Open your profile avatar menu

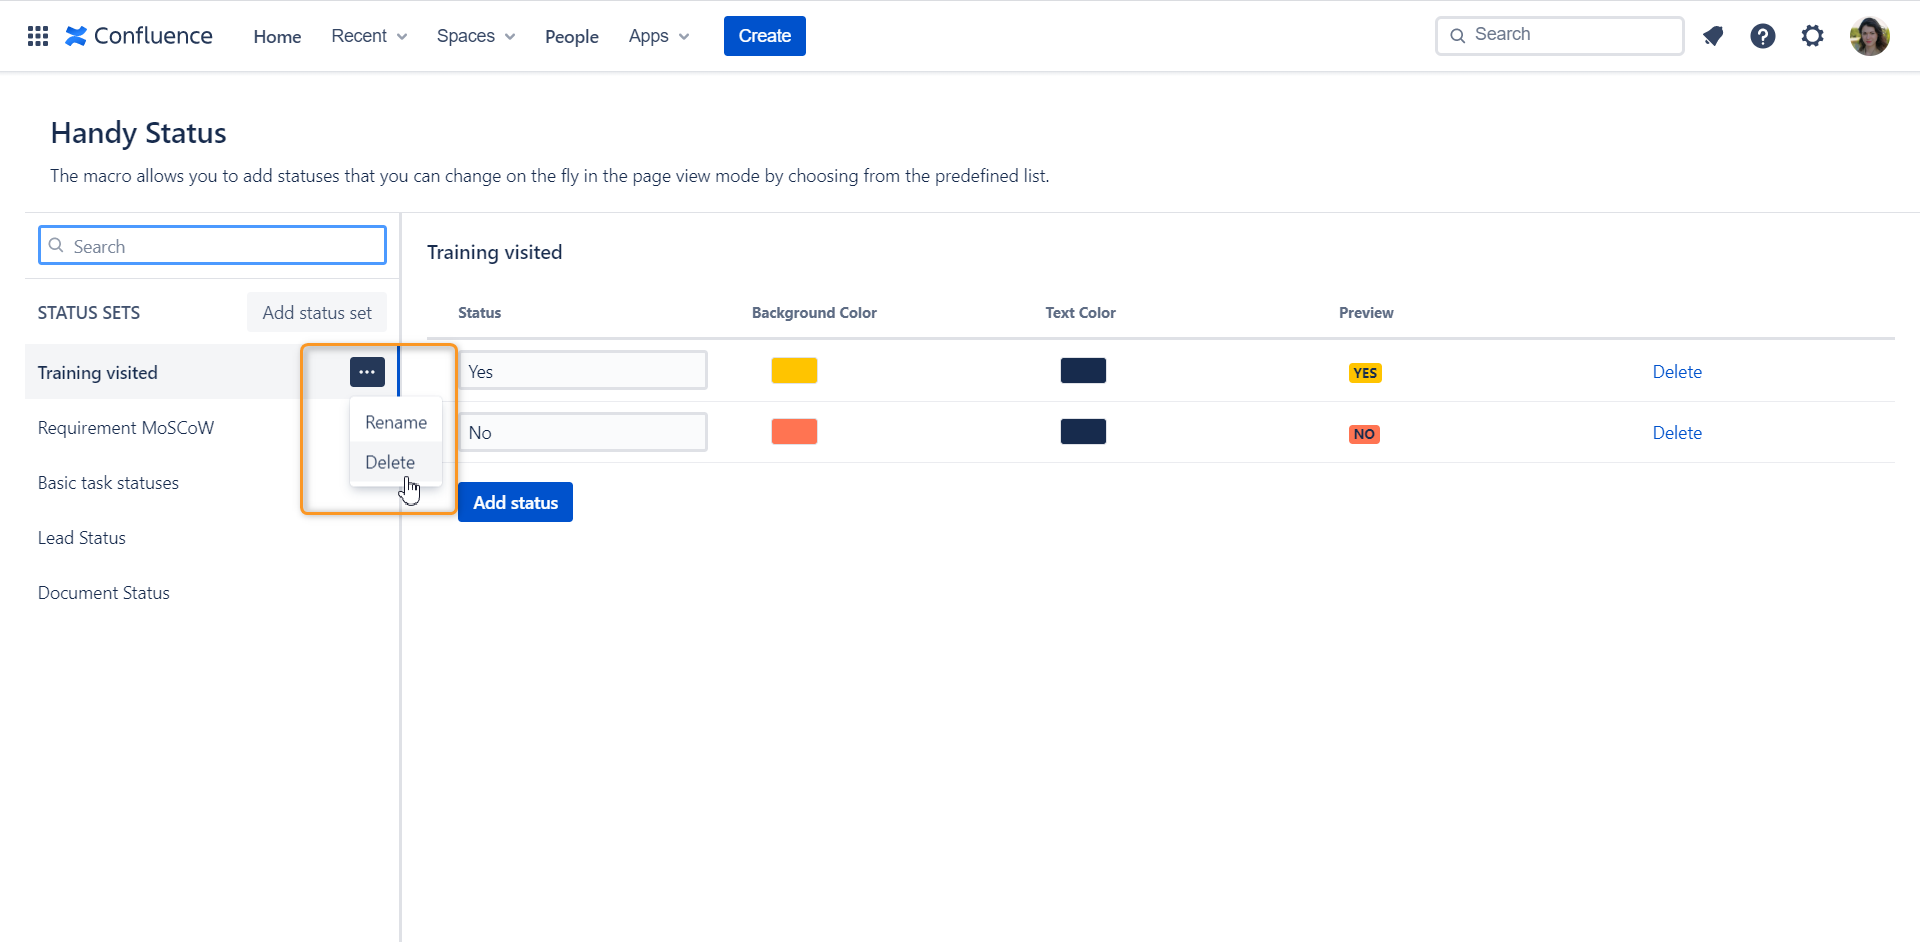(x=1870, y=36)
